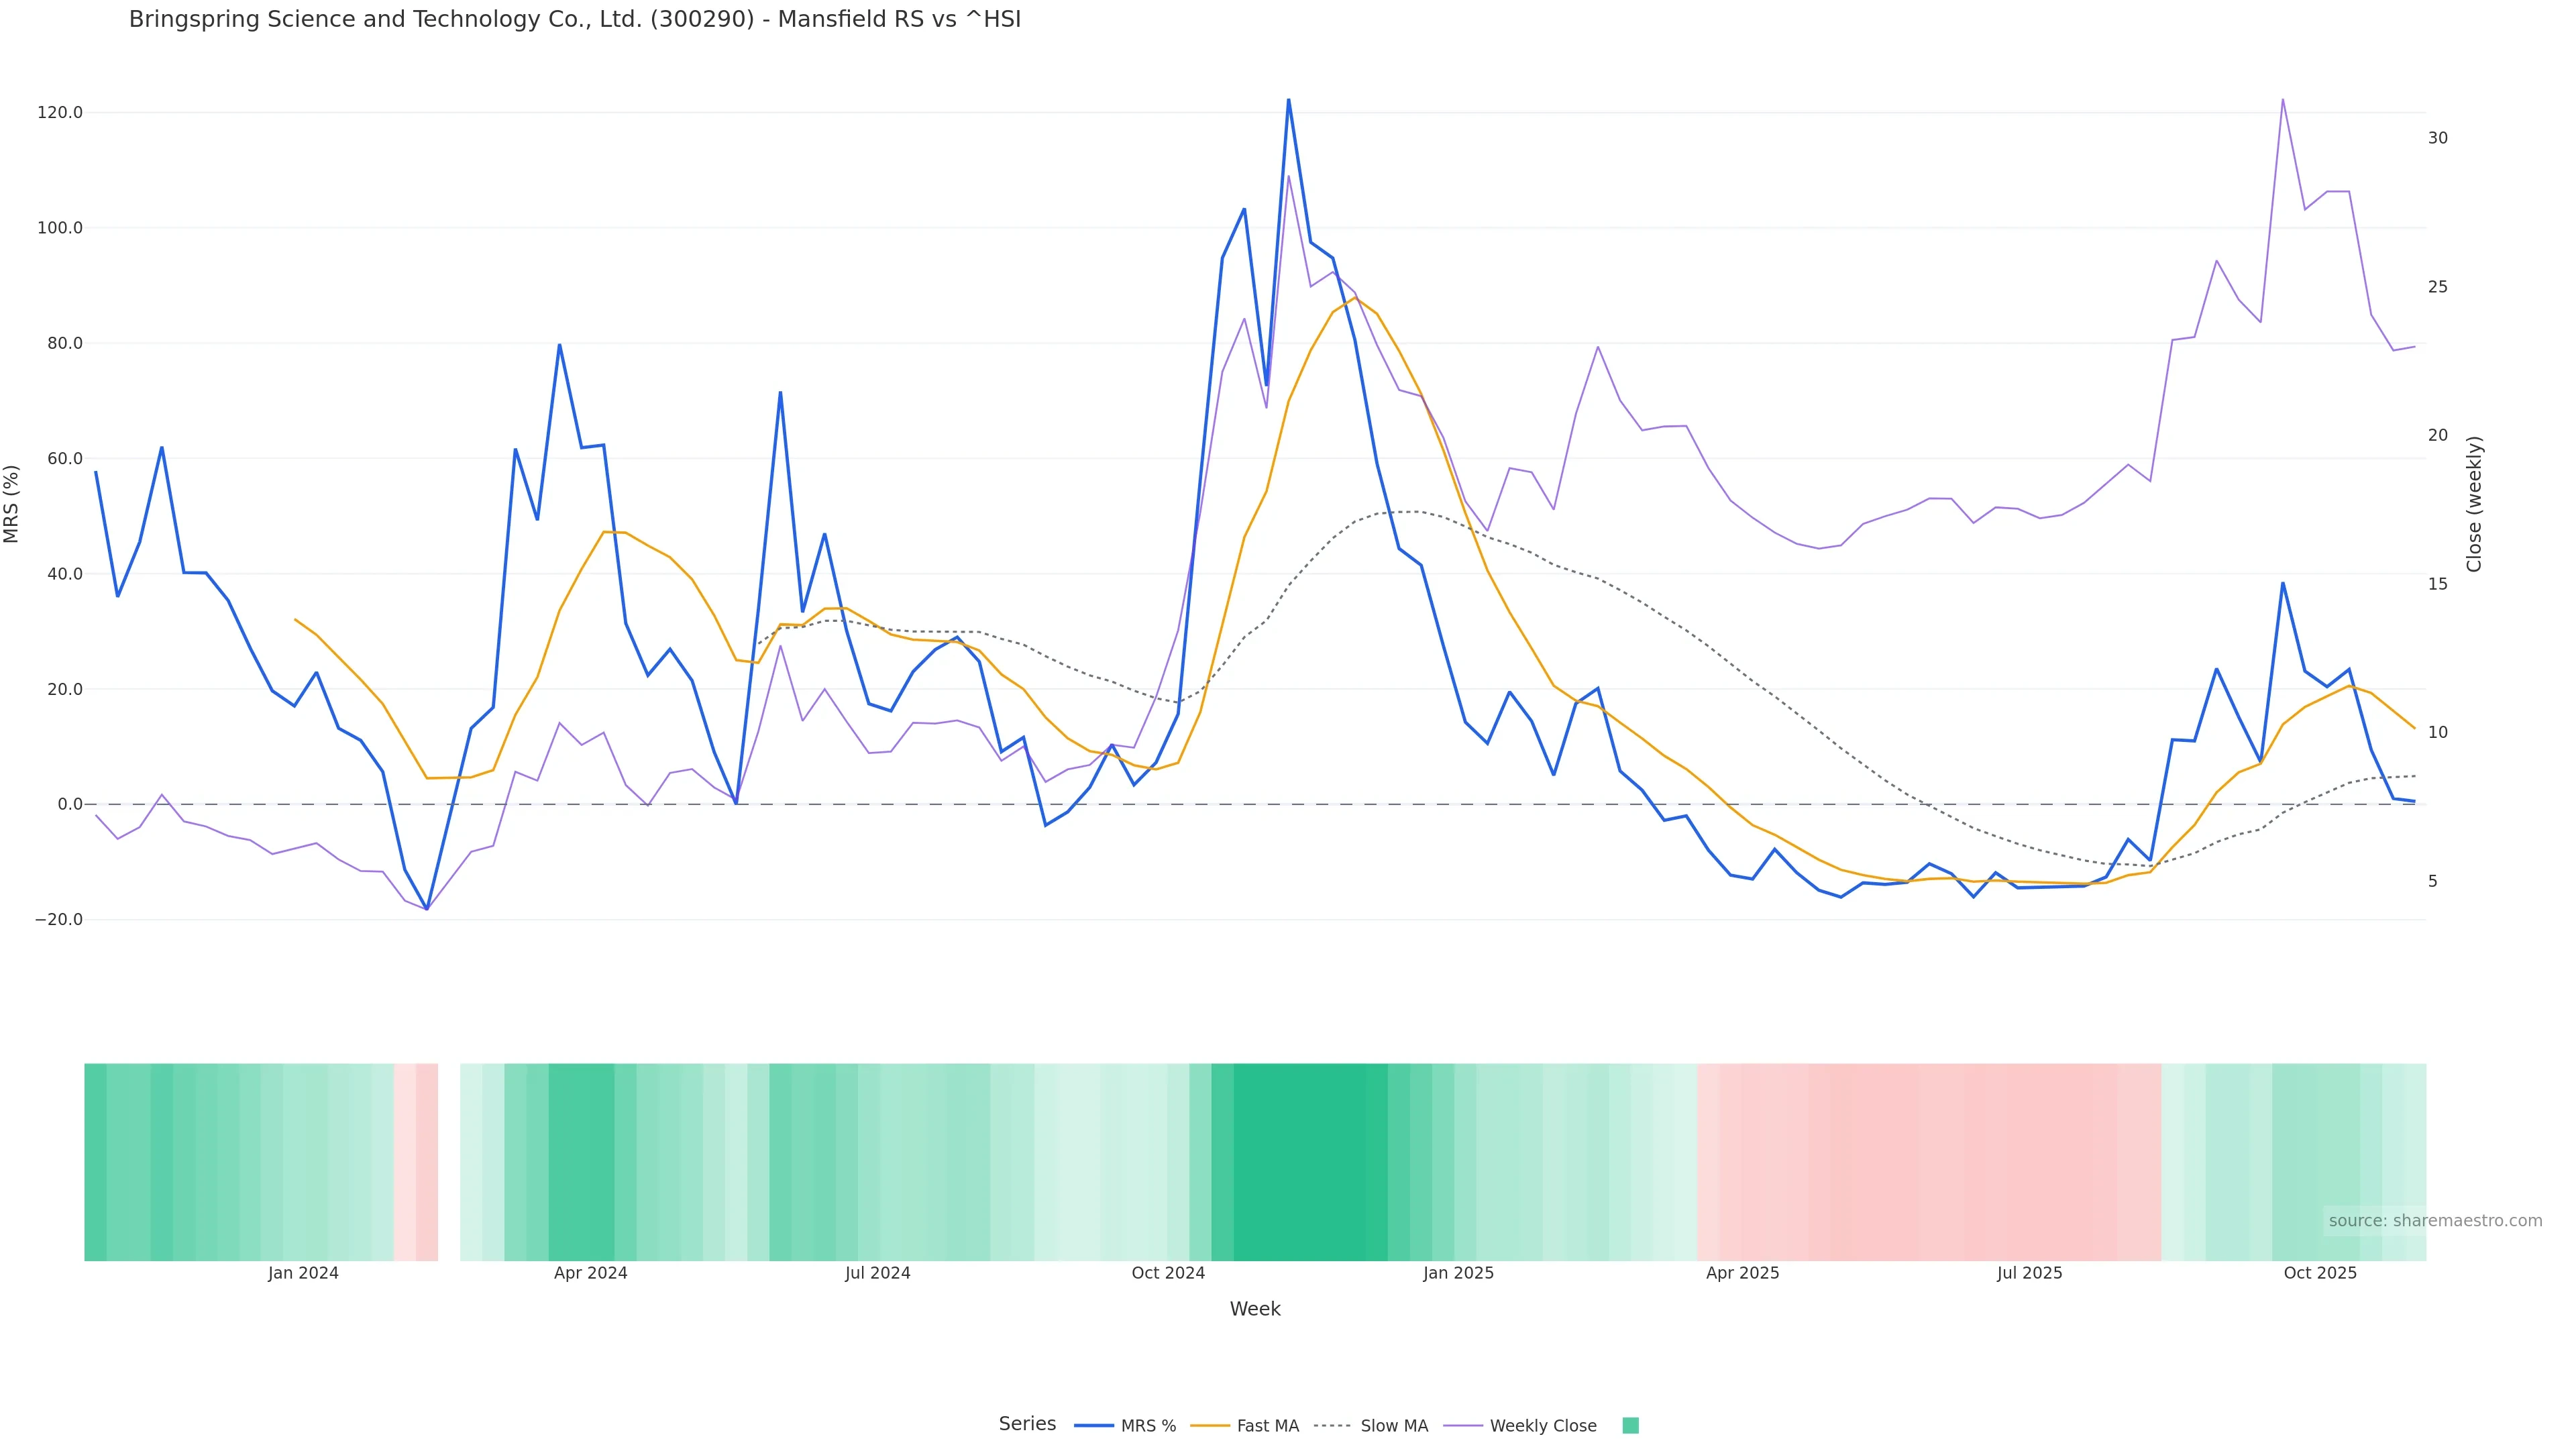
Task: Click the Close (weekly) right axis title
Action: [x=2475, y=504]
